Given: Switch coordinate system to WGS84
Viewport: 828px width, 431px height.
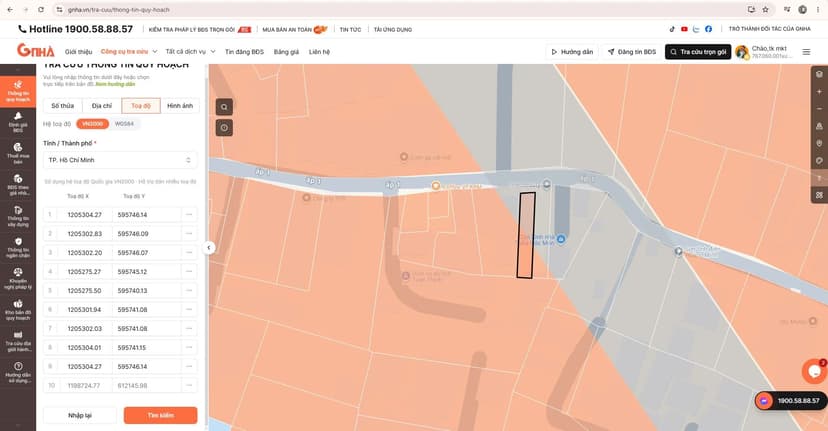Looking at the screenshot, I should (x=125, y=124).
